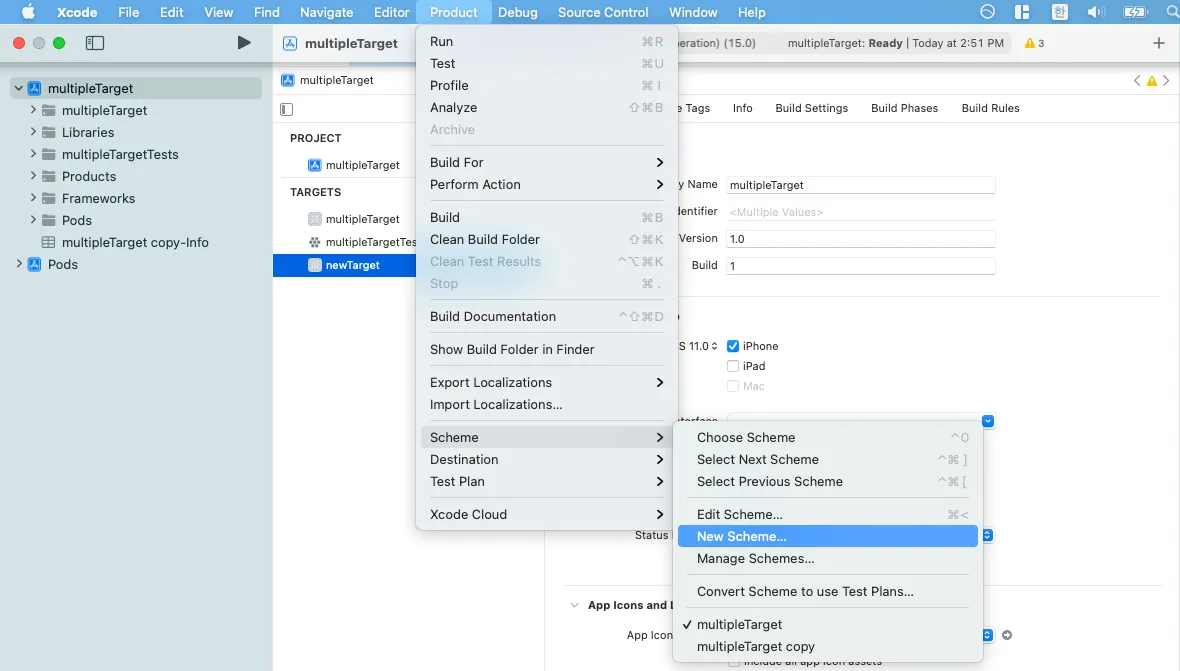The image size is (1180, 671).
Task: Switch to the Info tab
Action: coord(743,108)
